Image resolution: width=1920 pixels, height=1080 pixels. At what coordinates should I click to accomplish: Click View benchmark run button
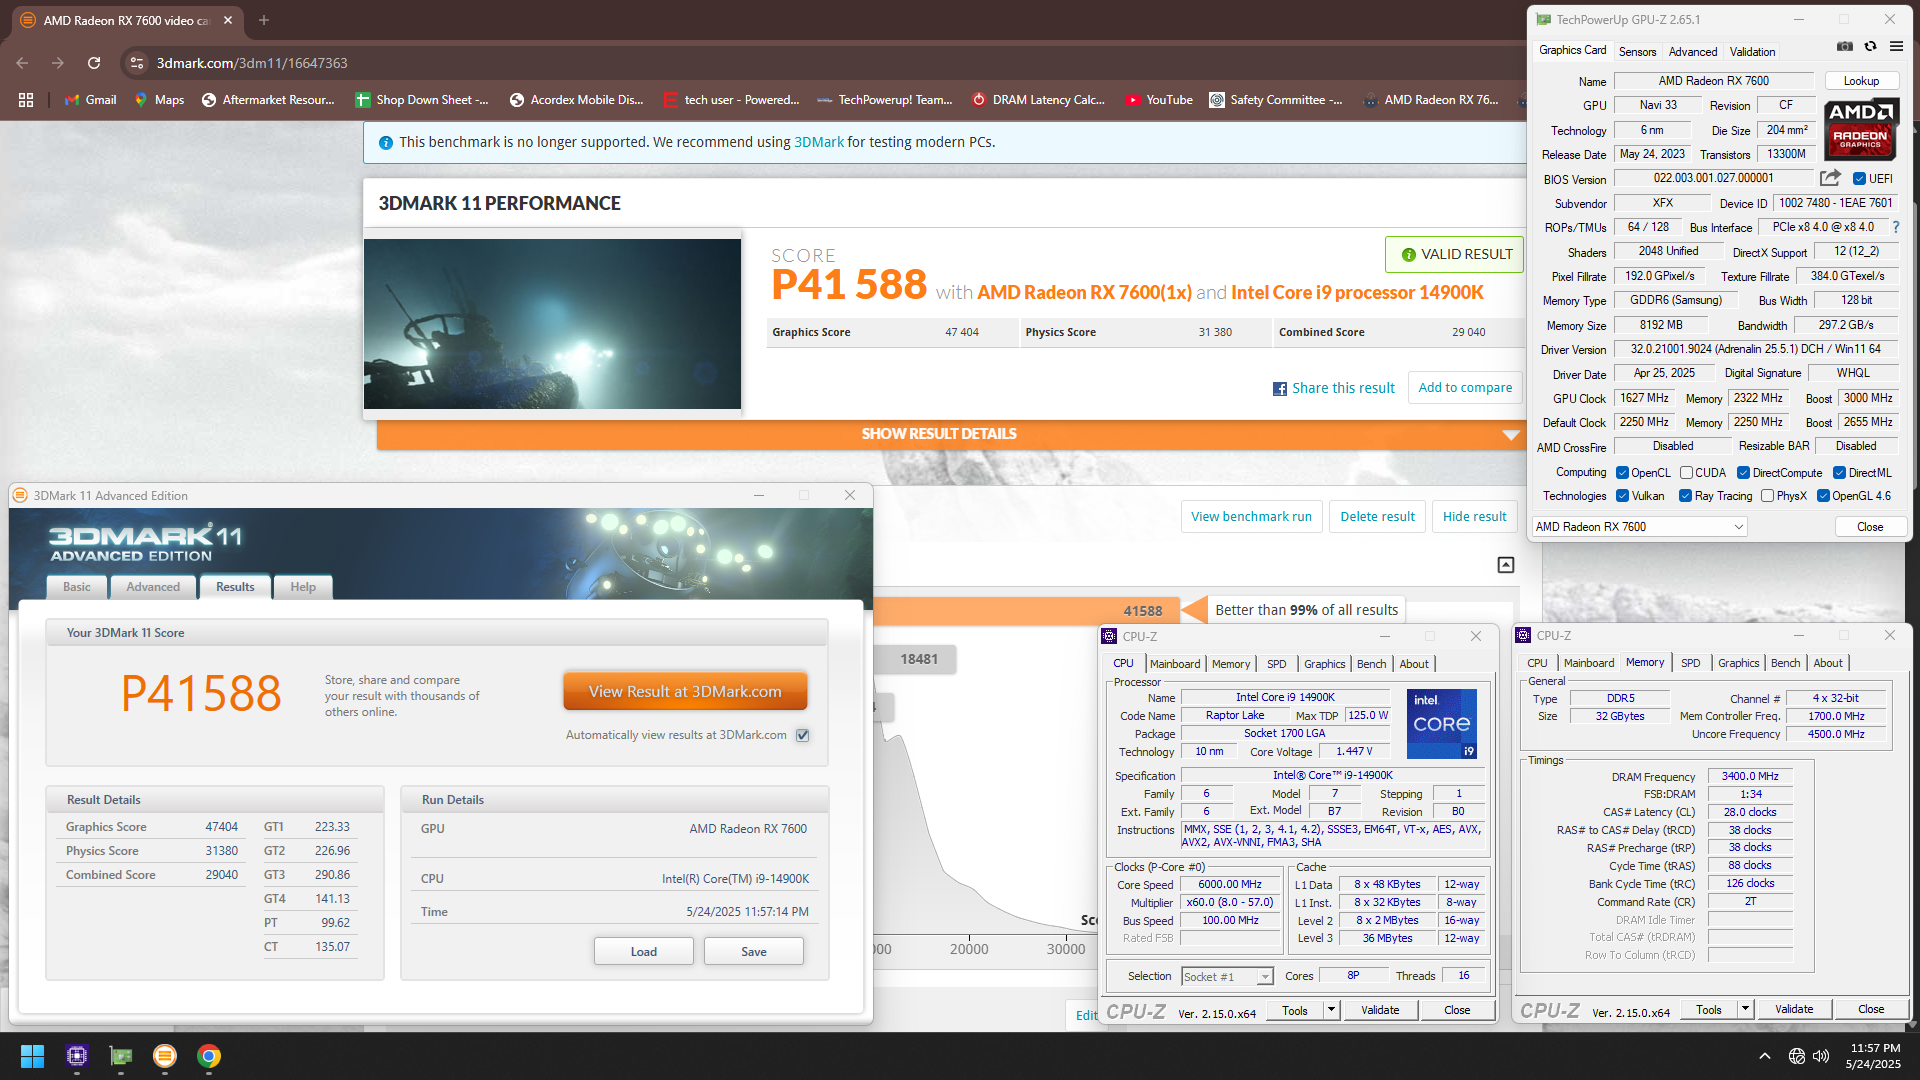tap(1251, 517)
